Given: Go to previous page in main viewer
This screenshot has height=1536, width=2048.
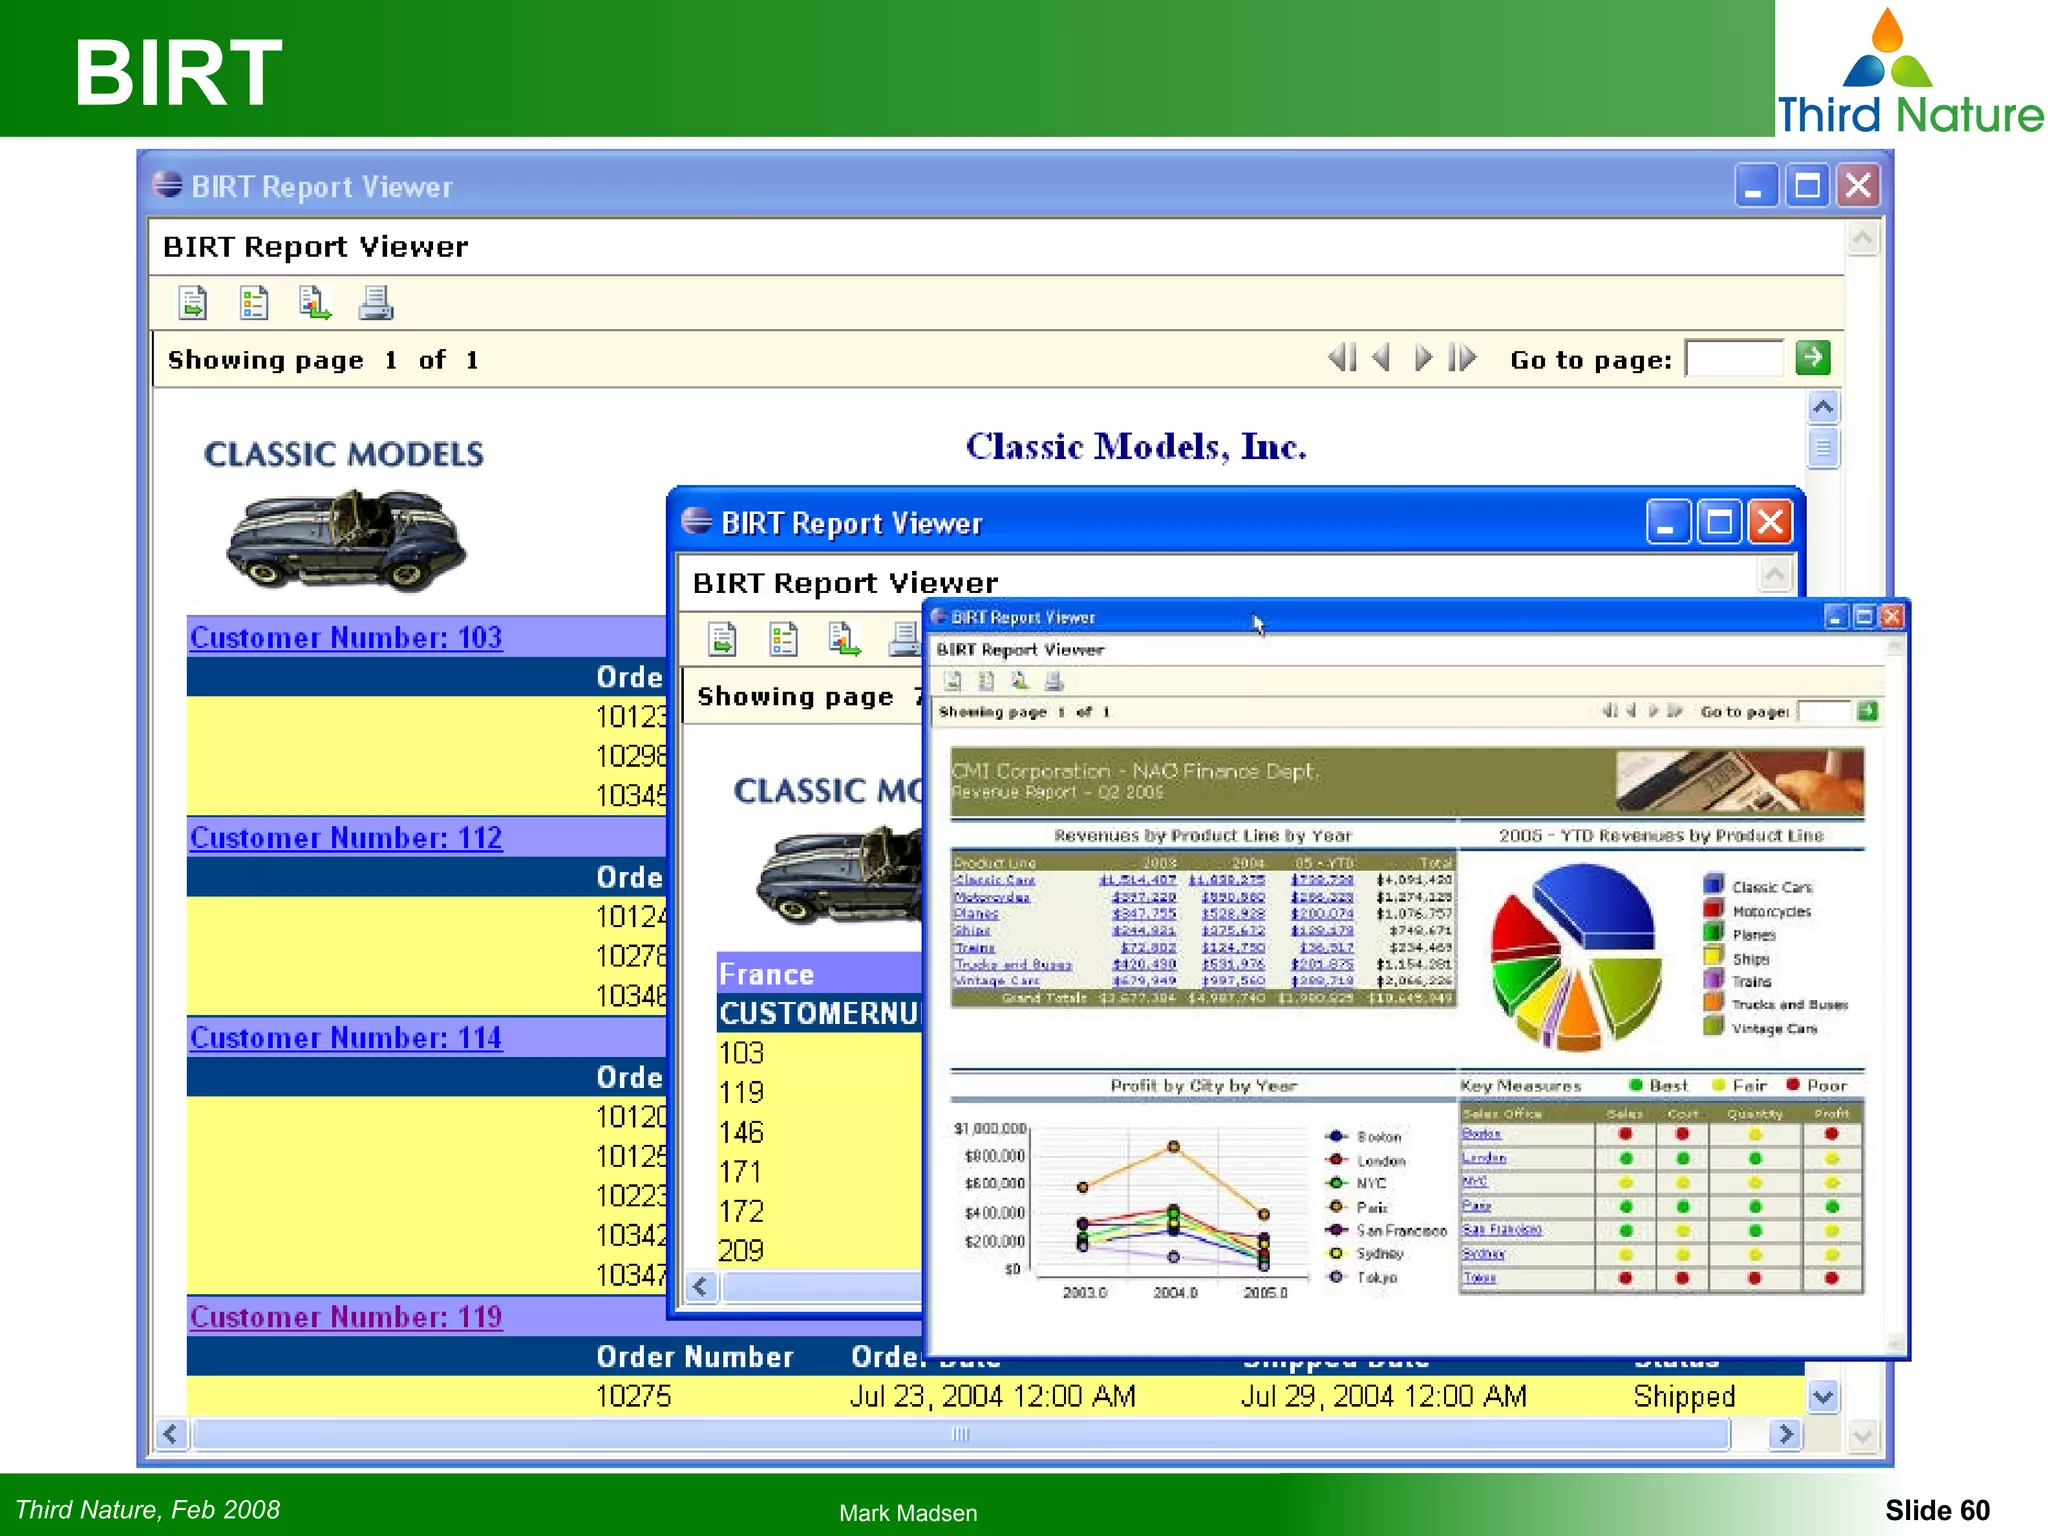Looking at the screenshot, I should click(1382, 358).
